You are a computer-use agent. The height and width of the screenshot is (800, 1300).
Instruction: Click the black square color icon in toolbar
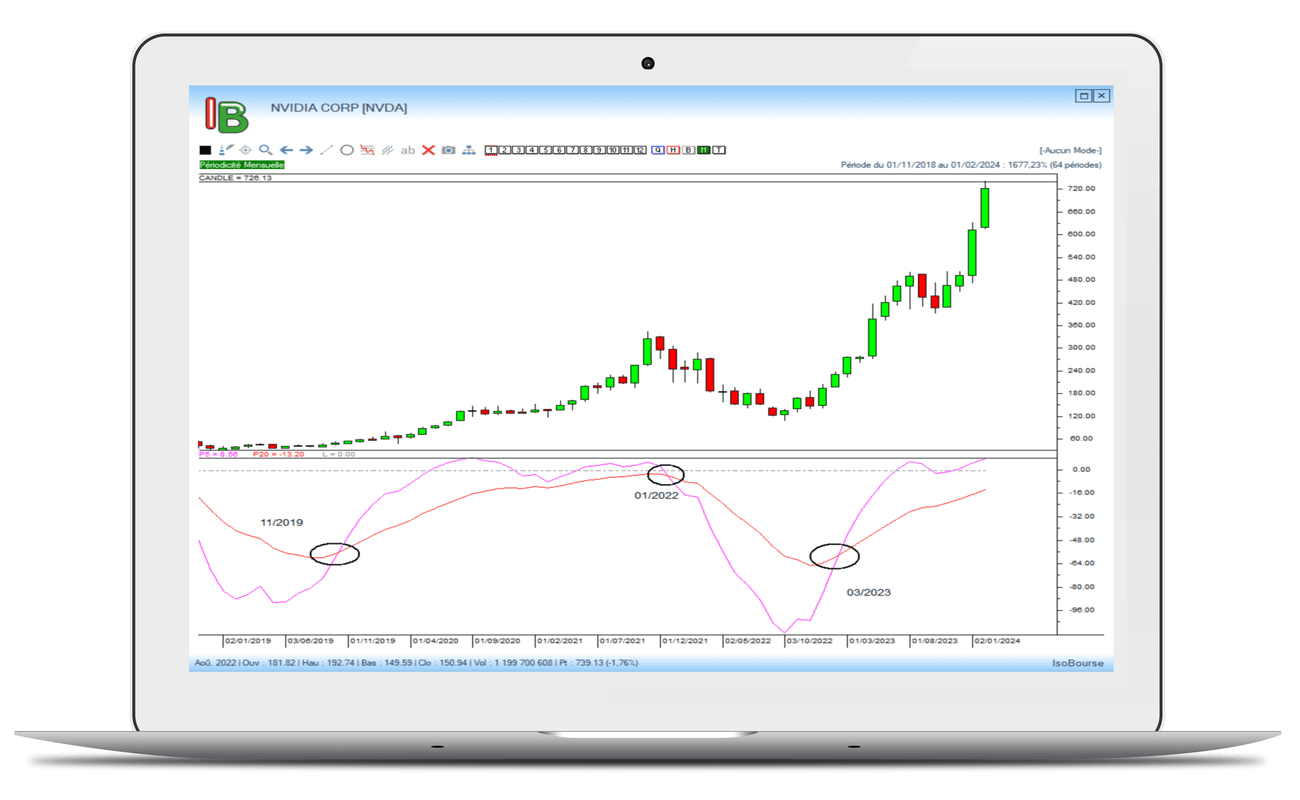[x=205, y=150]
